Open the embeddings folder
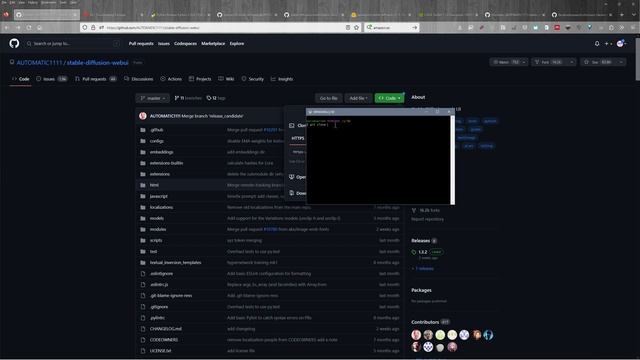Screen dimensions: 640x360 coord(162,152)
